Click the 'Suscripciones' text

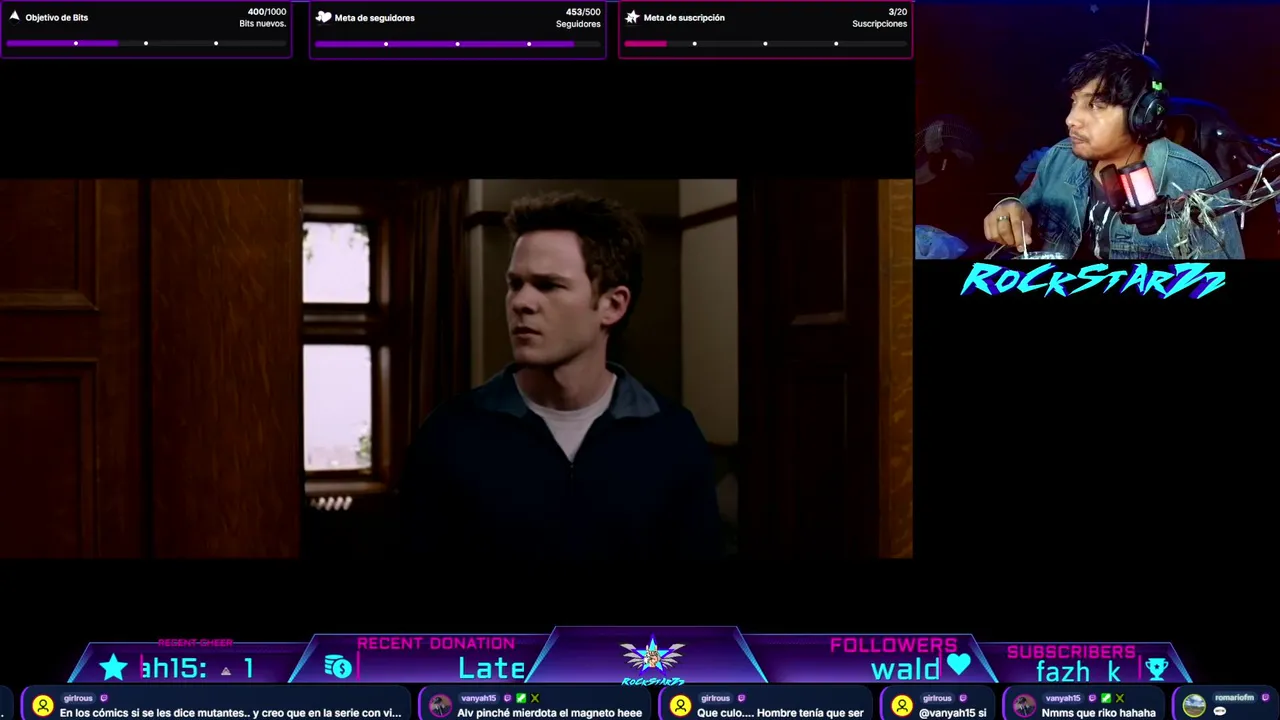coord(880,24)
